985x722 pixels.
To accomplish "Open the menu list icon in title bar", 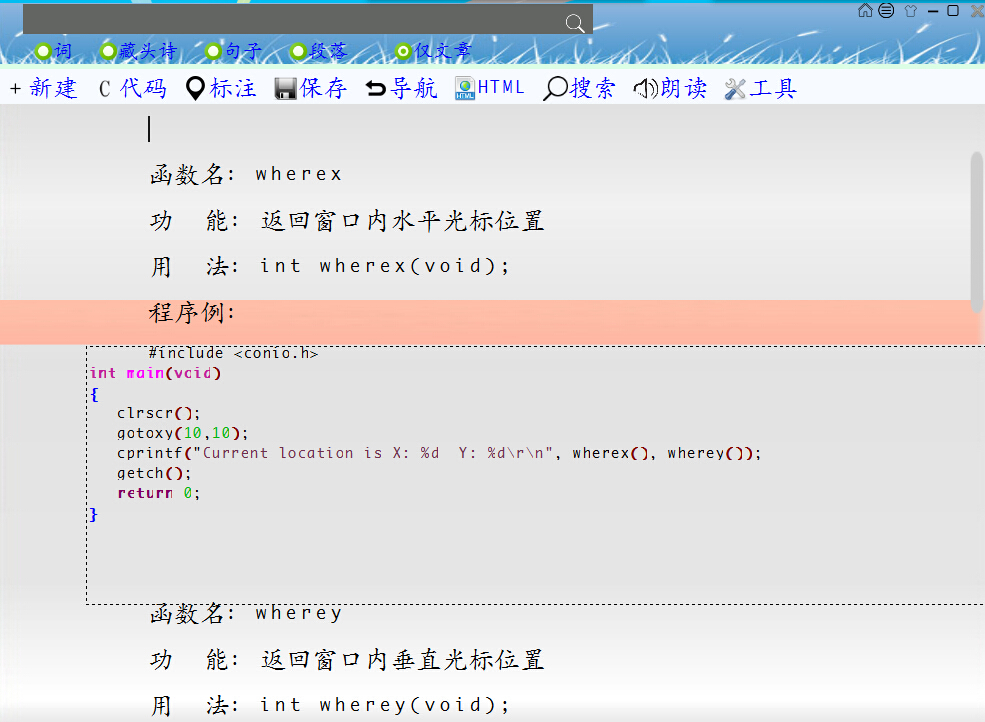I will coord(886,11).
